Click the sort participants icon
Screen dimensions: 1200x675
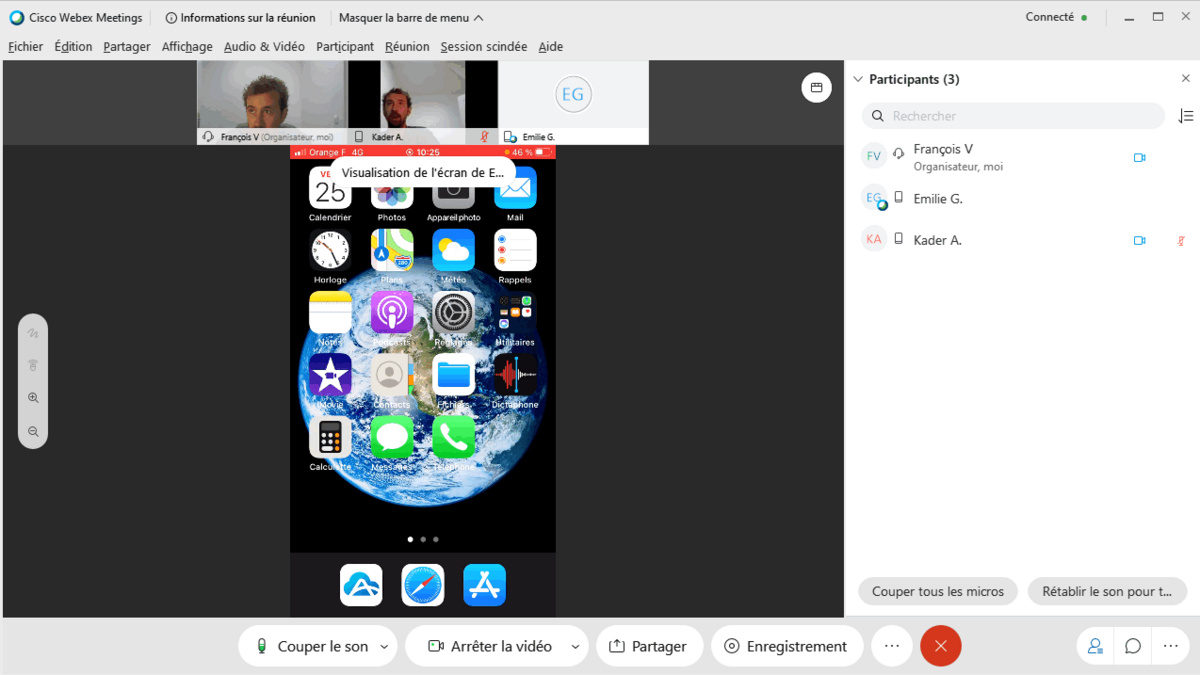click(1186, 116)
